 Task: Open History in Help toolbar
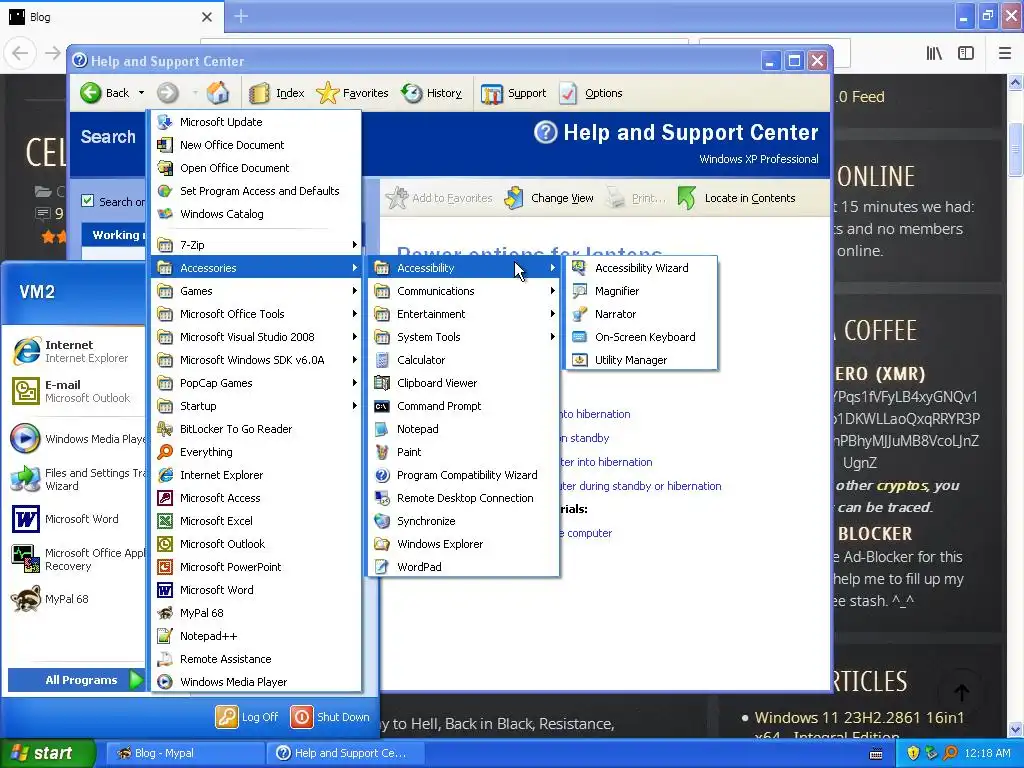point(432,93)
